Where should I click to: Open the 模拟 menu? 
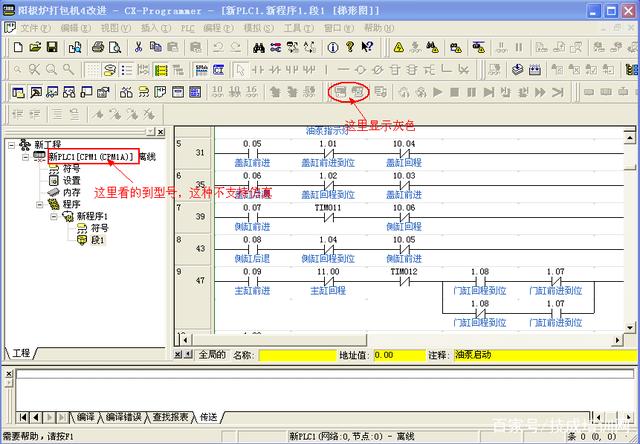pos(258,28)
